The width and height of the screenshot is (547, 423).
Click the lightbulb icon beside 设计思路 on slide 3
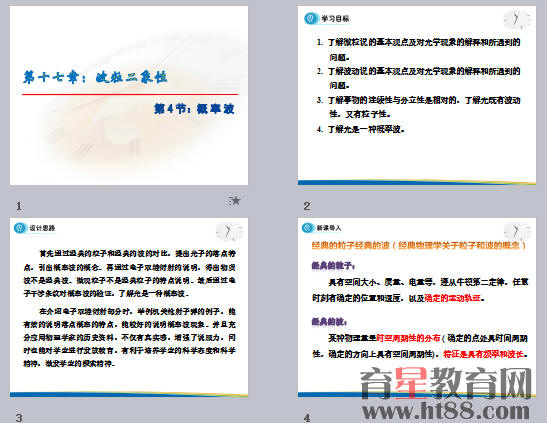coord(20,228)
